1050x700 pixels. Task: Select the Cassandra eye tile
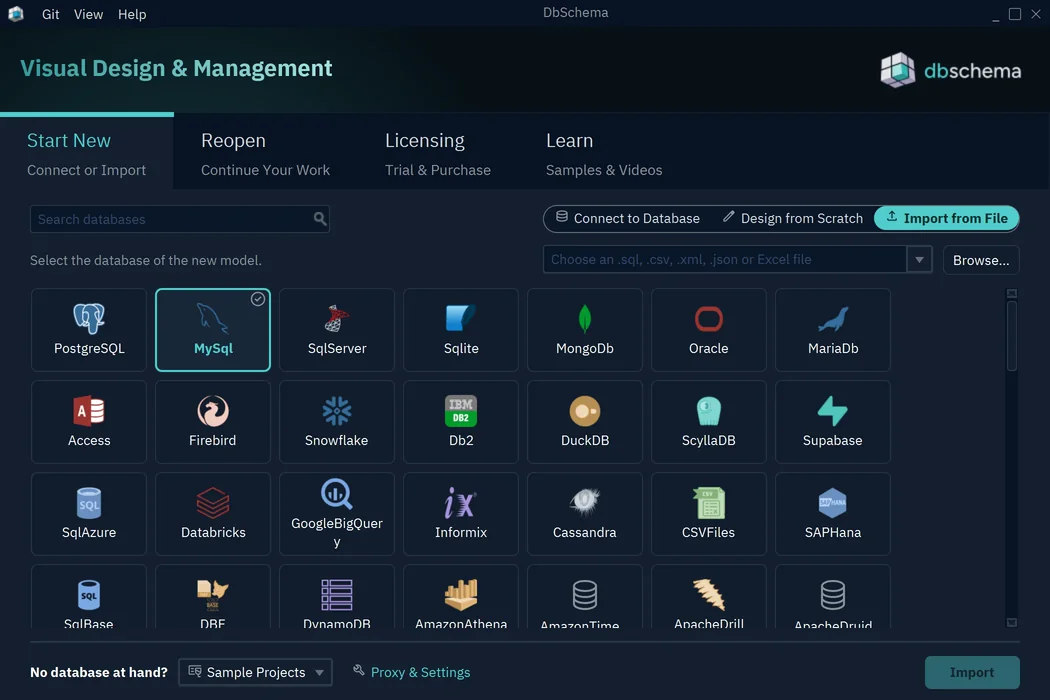tap(585, 514)
